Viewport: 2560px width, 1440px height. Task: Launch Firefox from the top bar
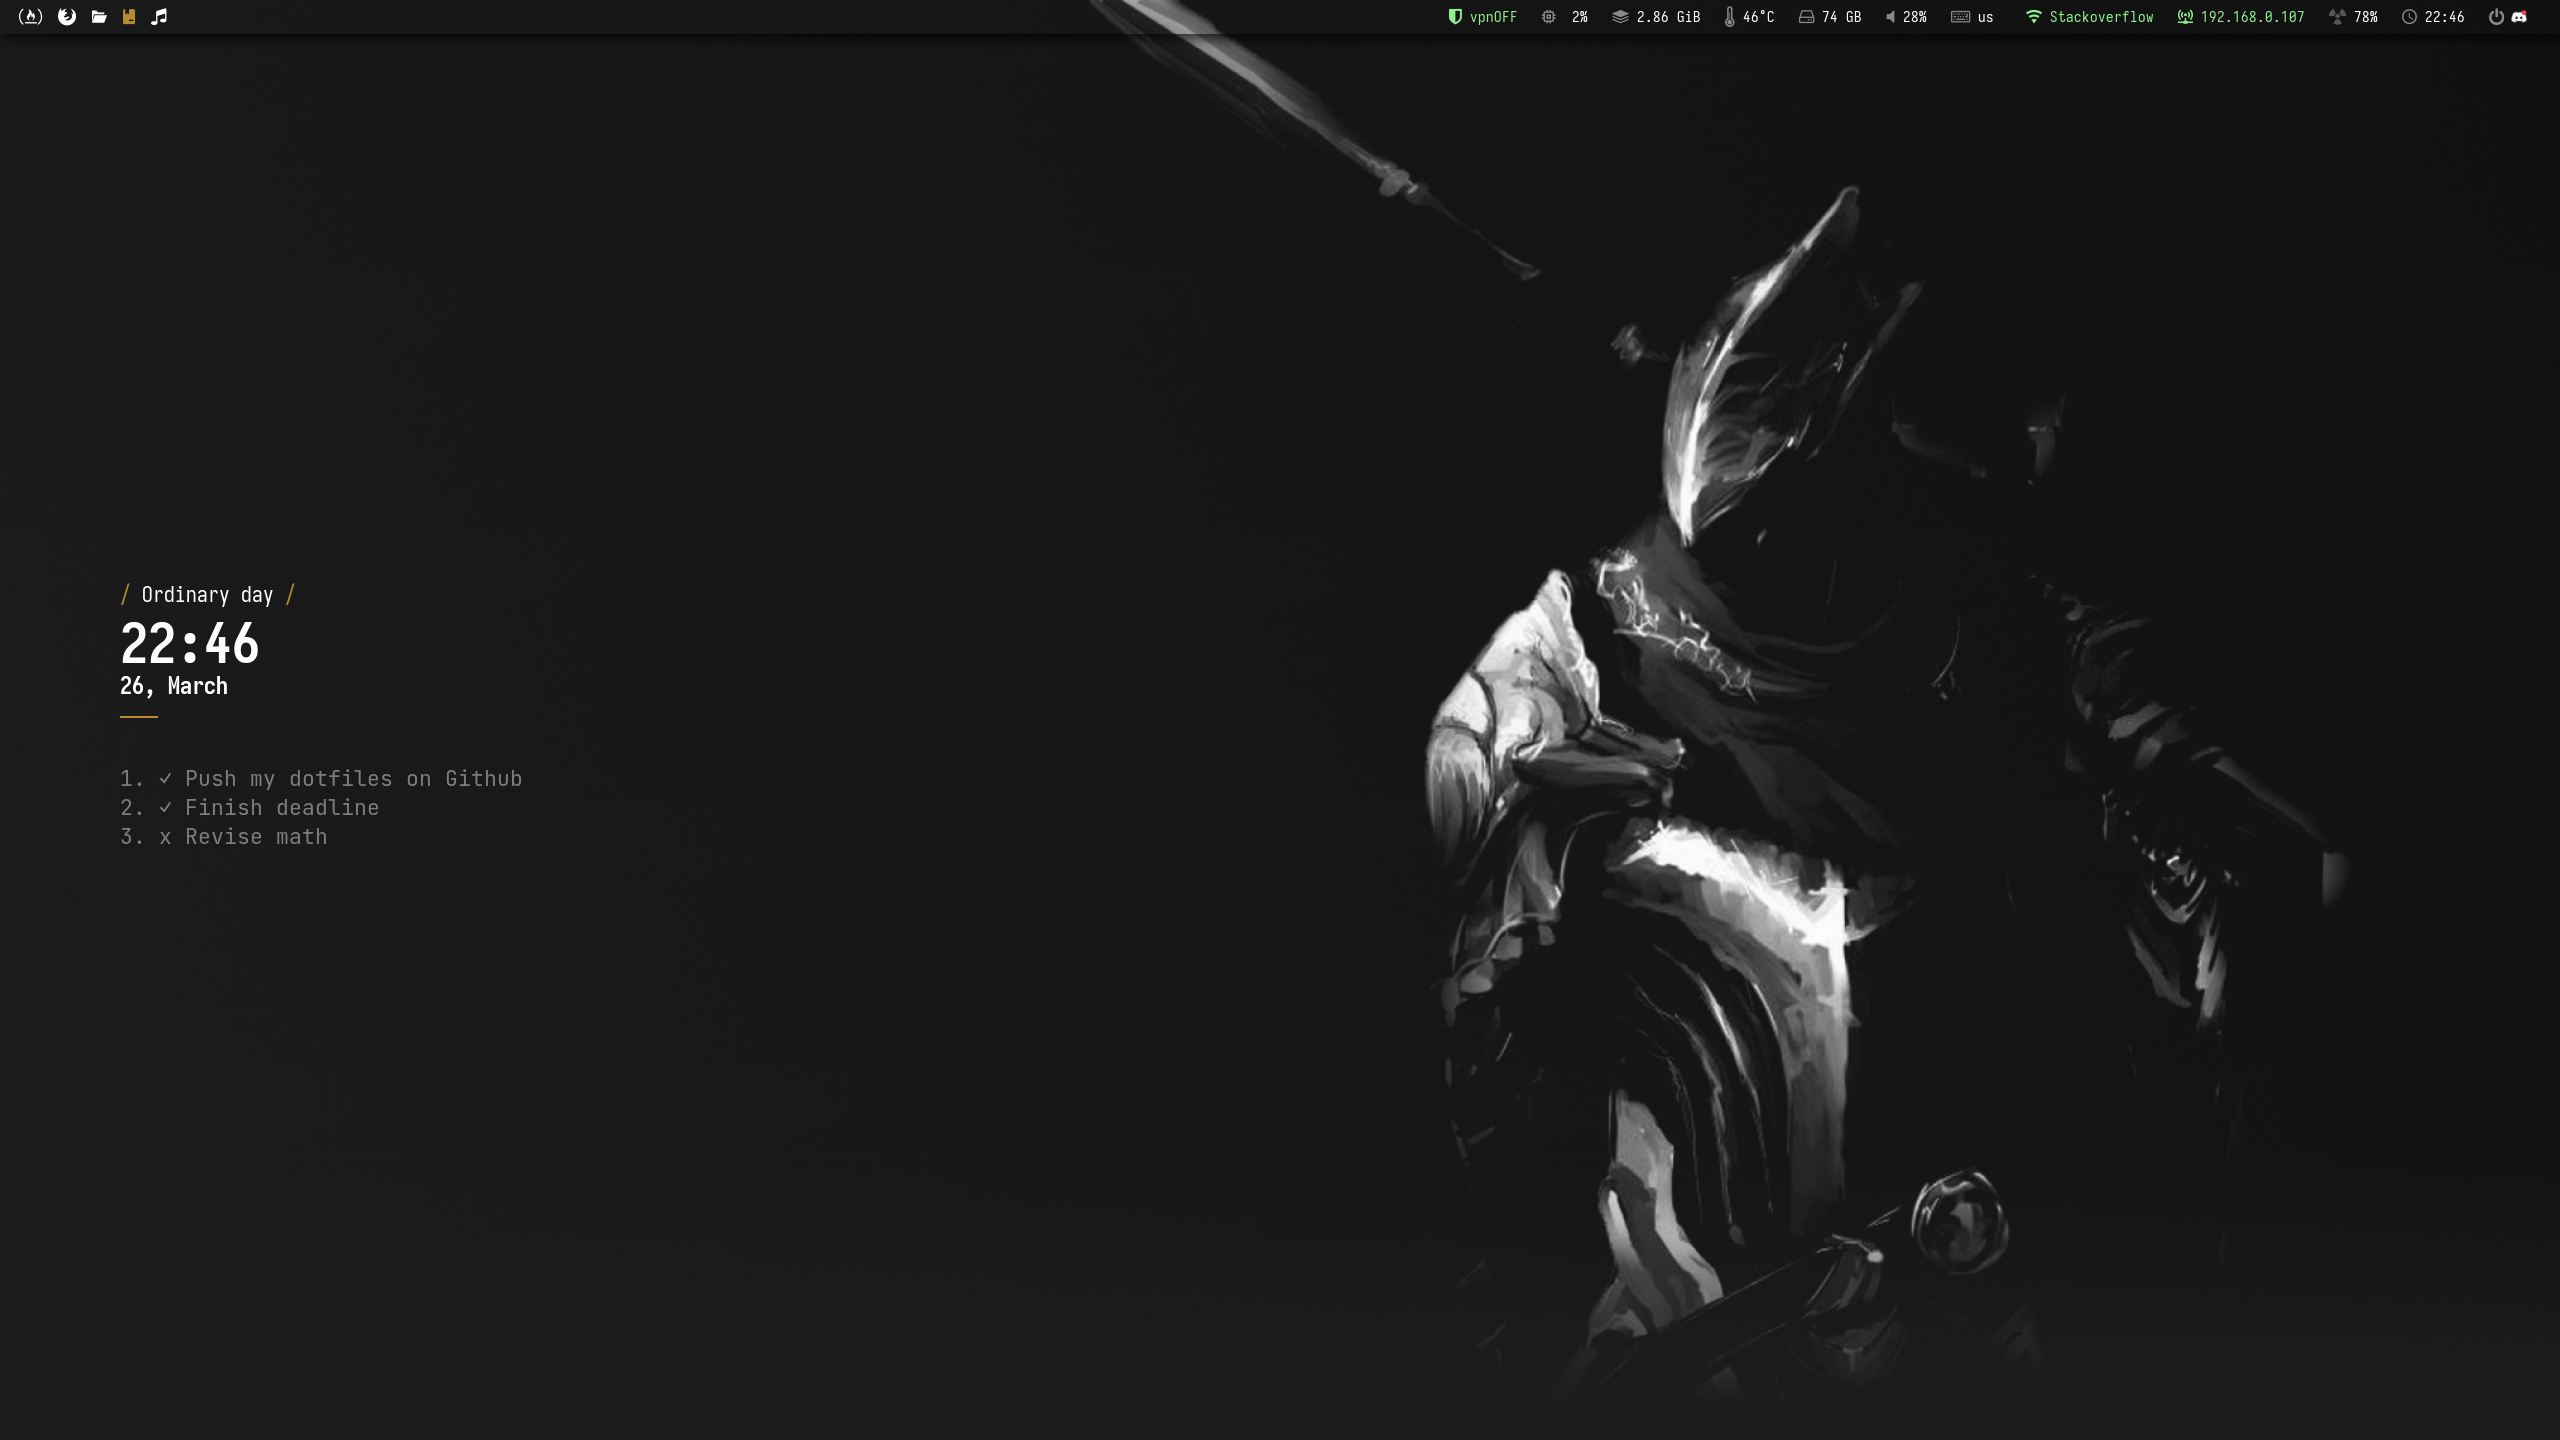[67, 17]
